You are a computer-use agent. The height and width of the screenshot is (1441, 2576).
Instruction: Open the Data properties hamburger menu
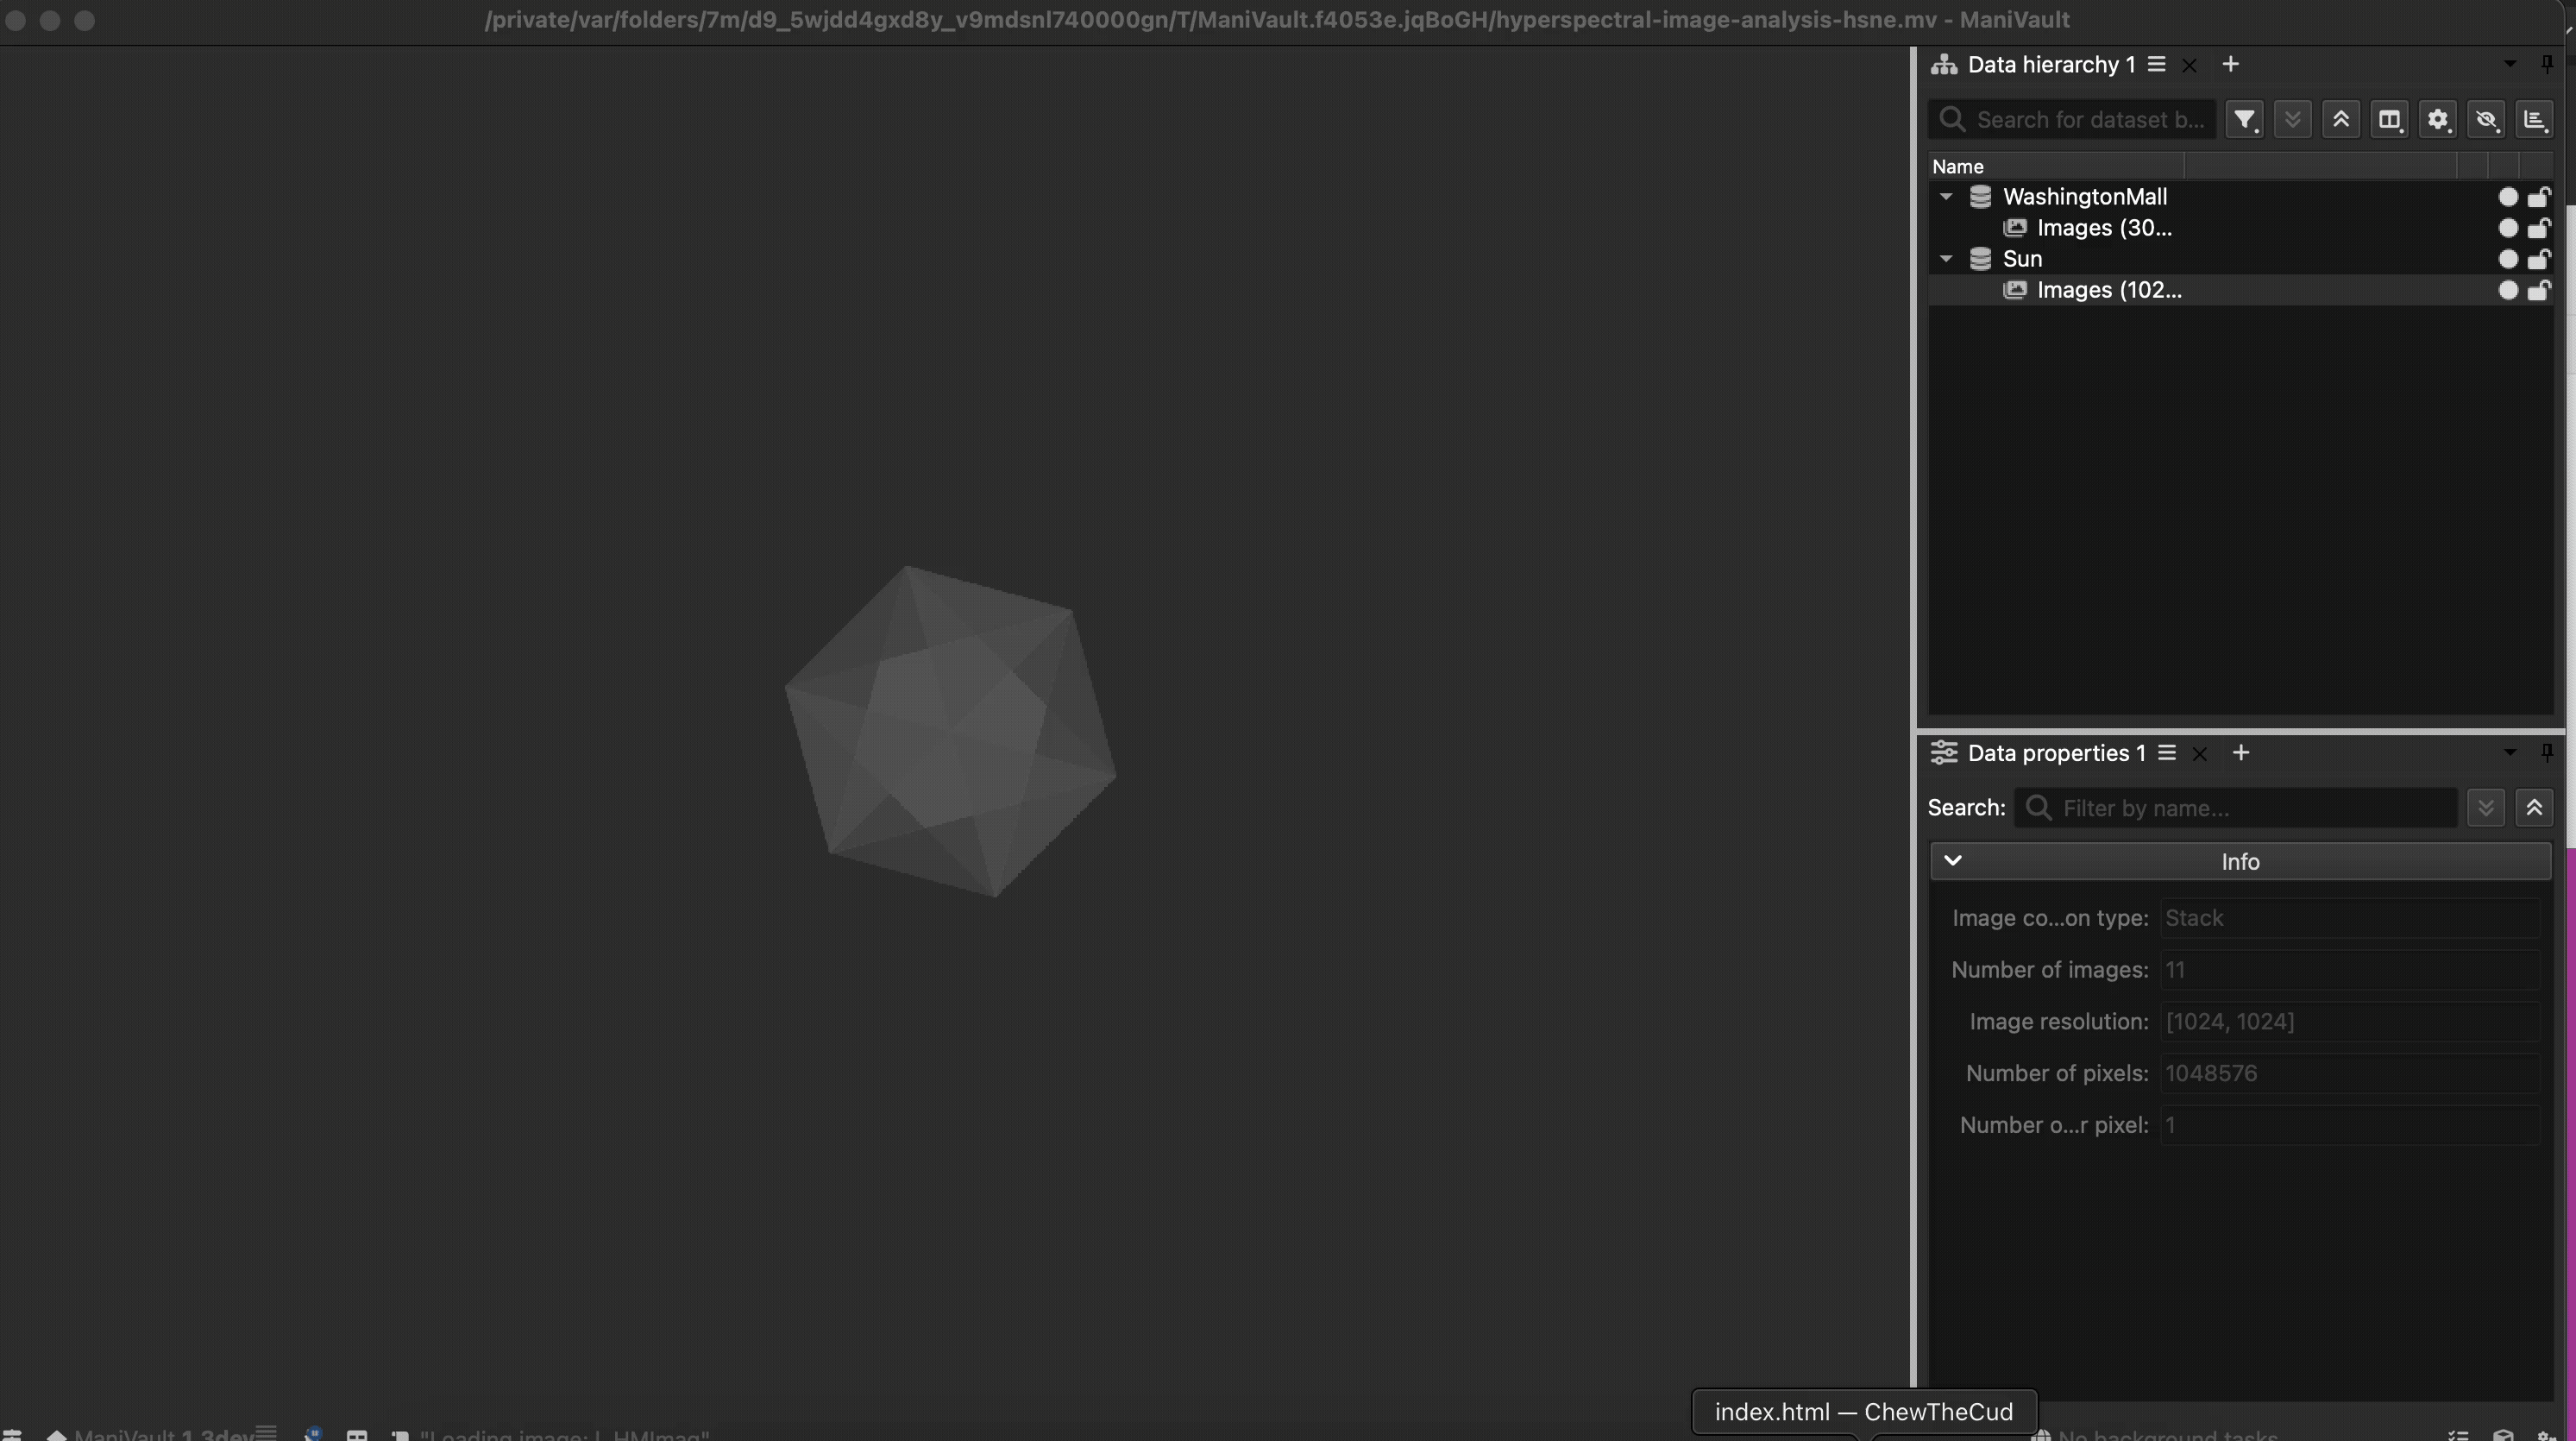coord(2166,753)
